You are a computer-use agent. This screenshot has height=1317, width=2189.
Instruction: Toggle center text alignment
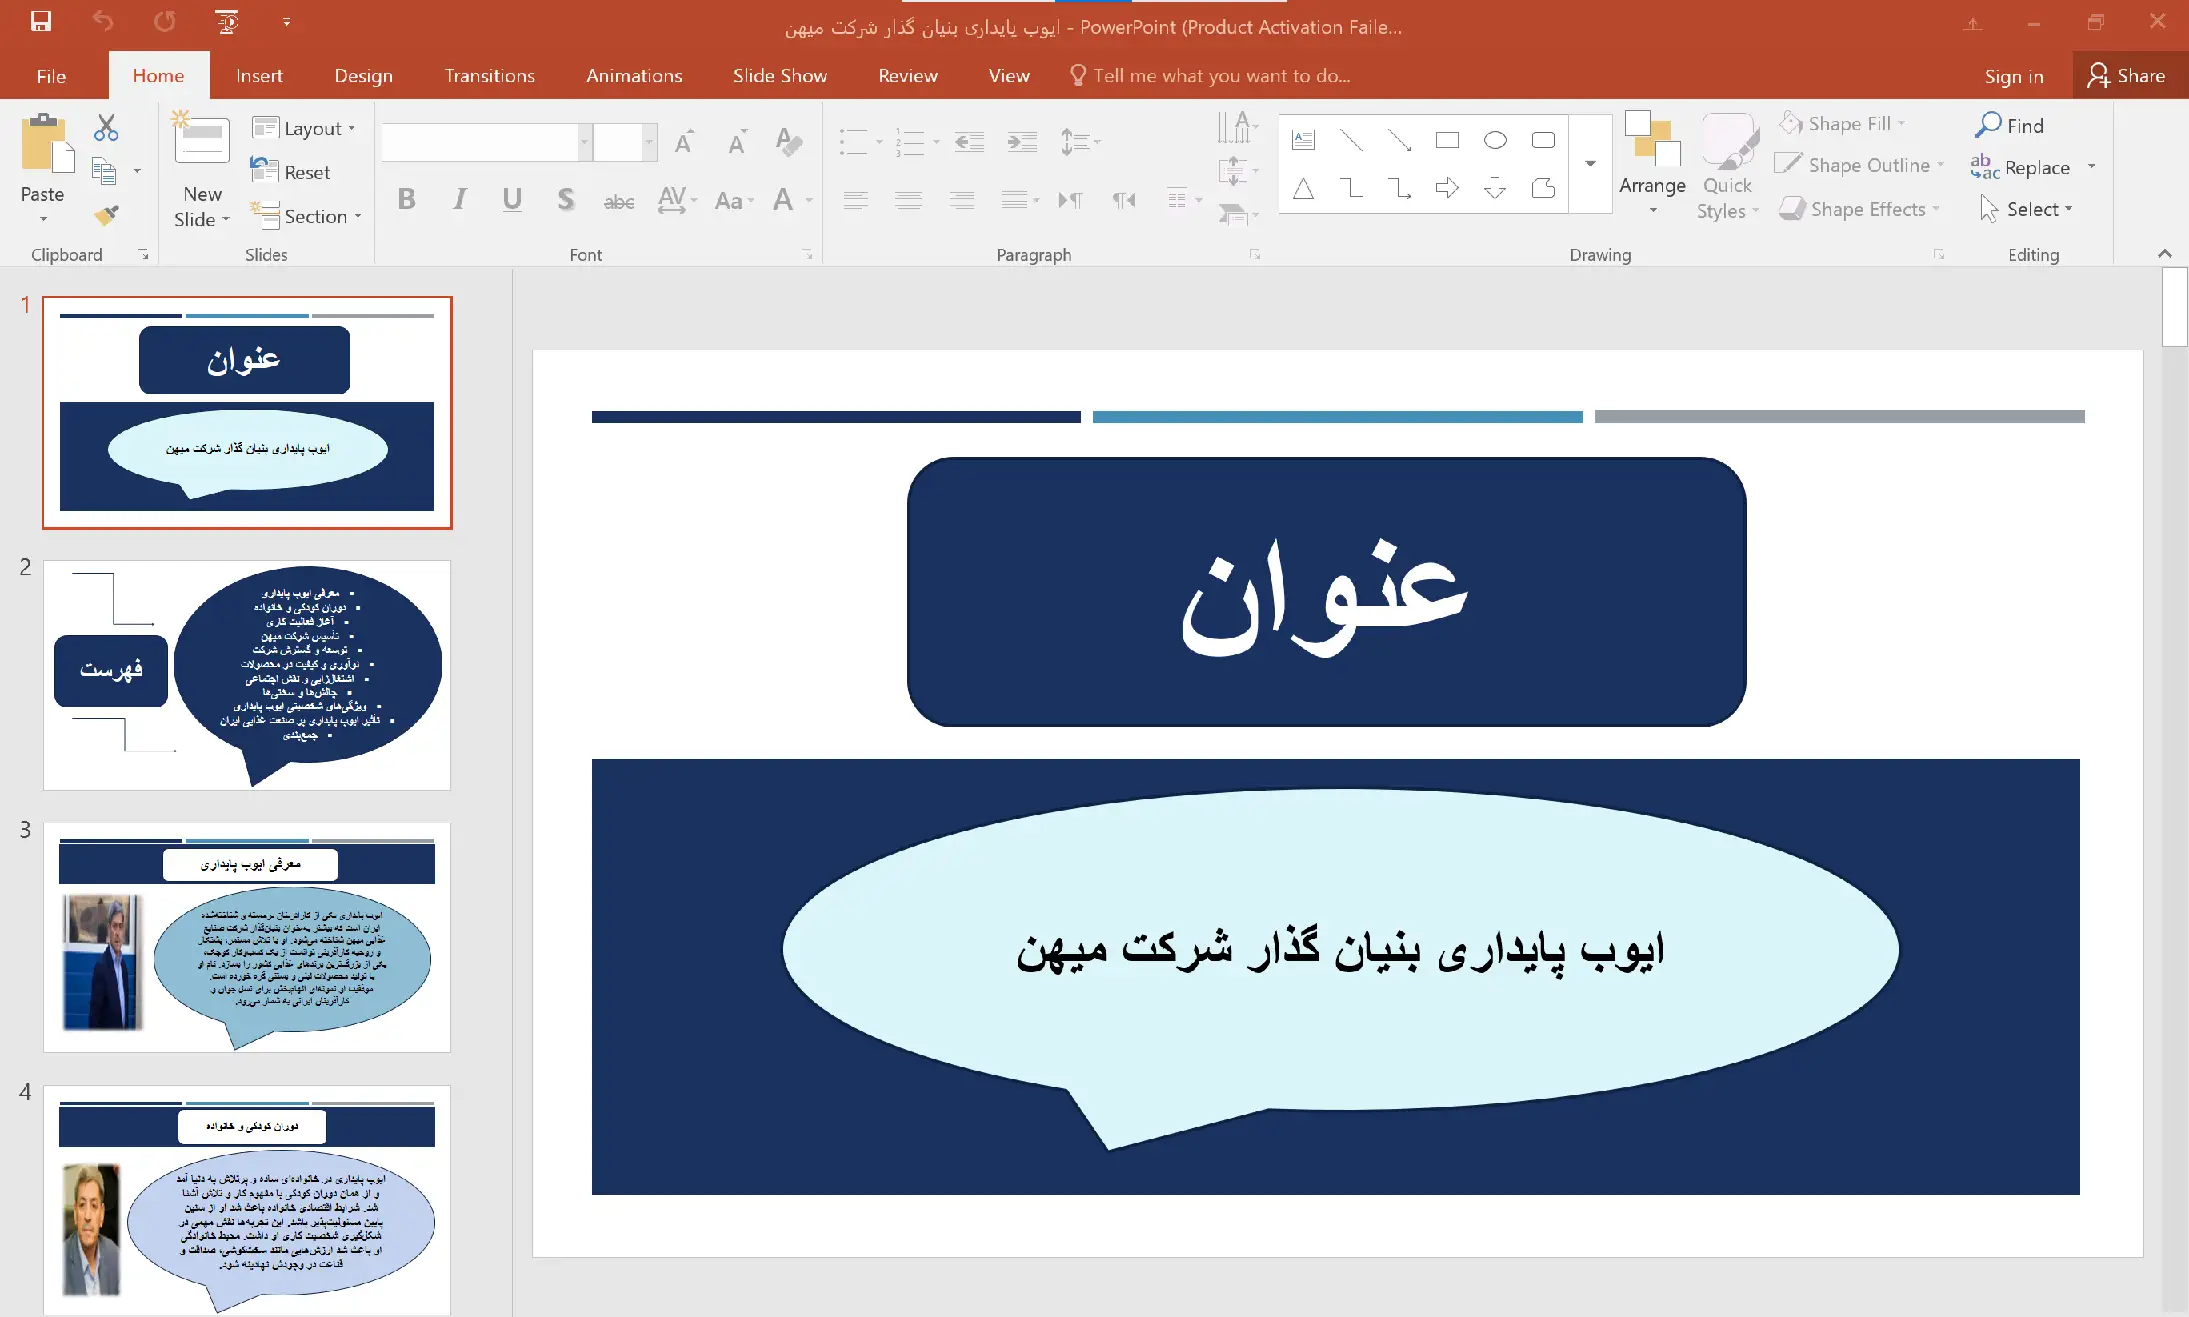[908, 200]
